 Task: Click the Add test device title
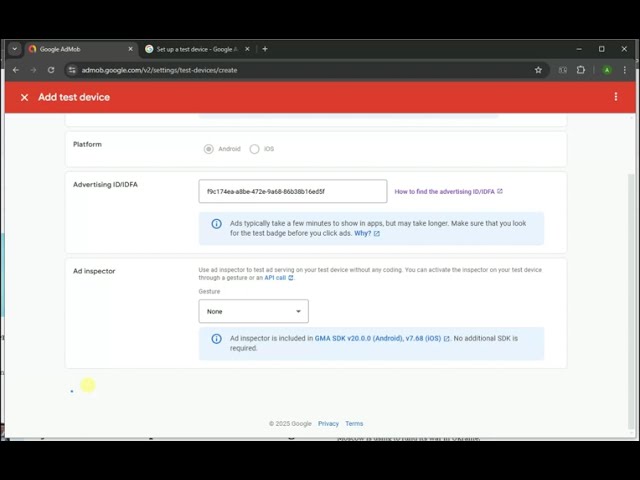pyautogui.click(x=74, y=97)
